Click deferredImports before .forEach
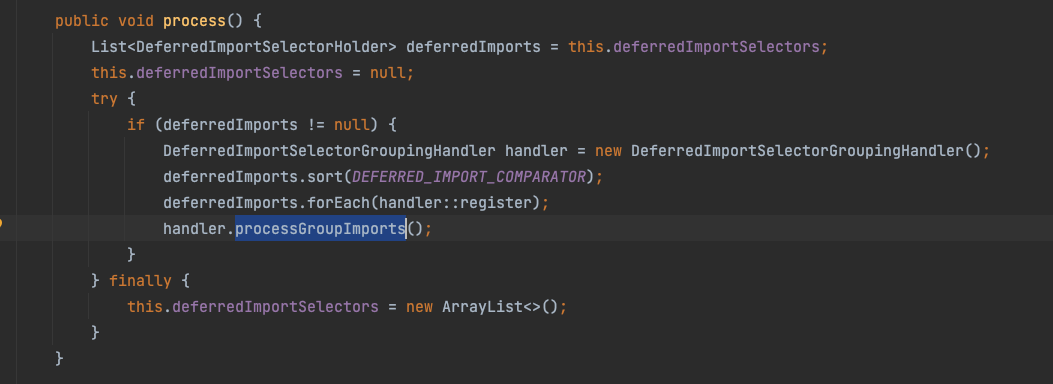Viewport: 1053px width, 384px height. [230, 203]
